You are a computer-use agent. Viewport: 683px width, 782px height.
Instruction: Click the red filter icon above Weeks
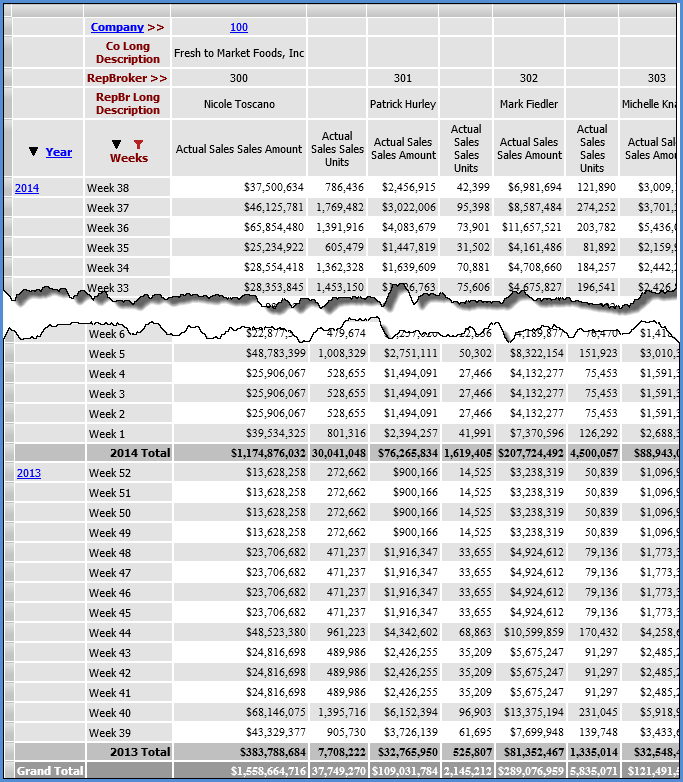pos(138,144)
